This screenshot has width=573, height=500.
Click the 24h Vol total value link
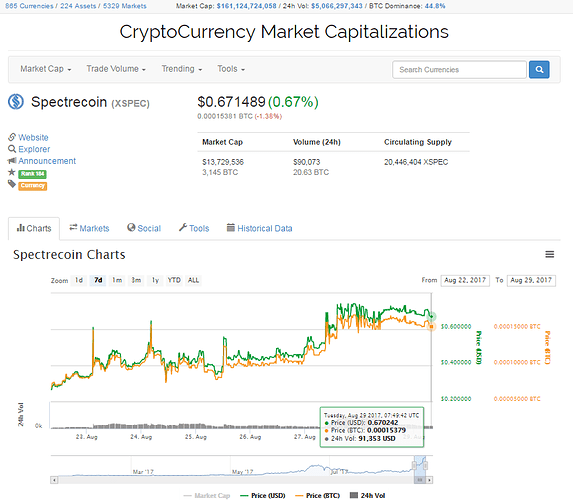(x=337, y=6)
